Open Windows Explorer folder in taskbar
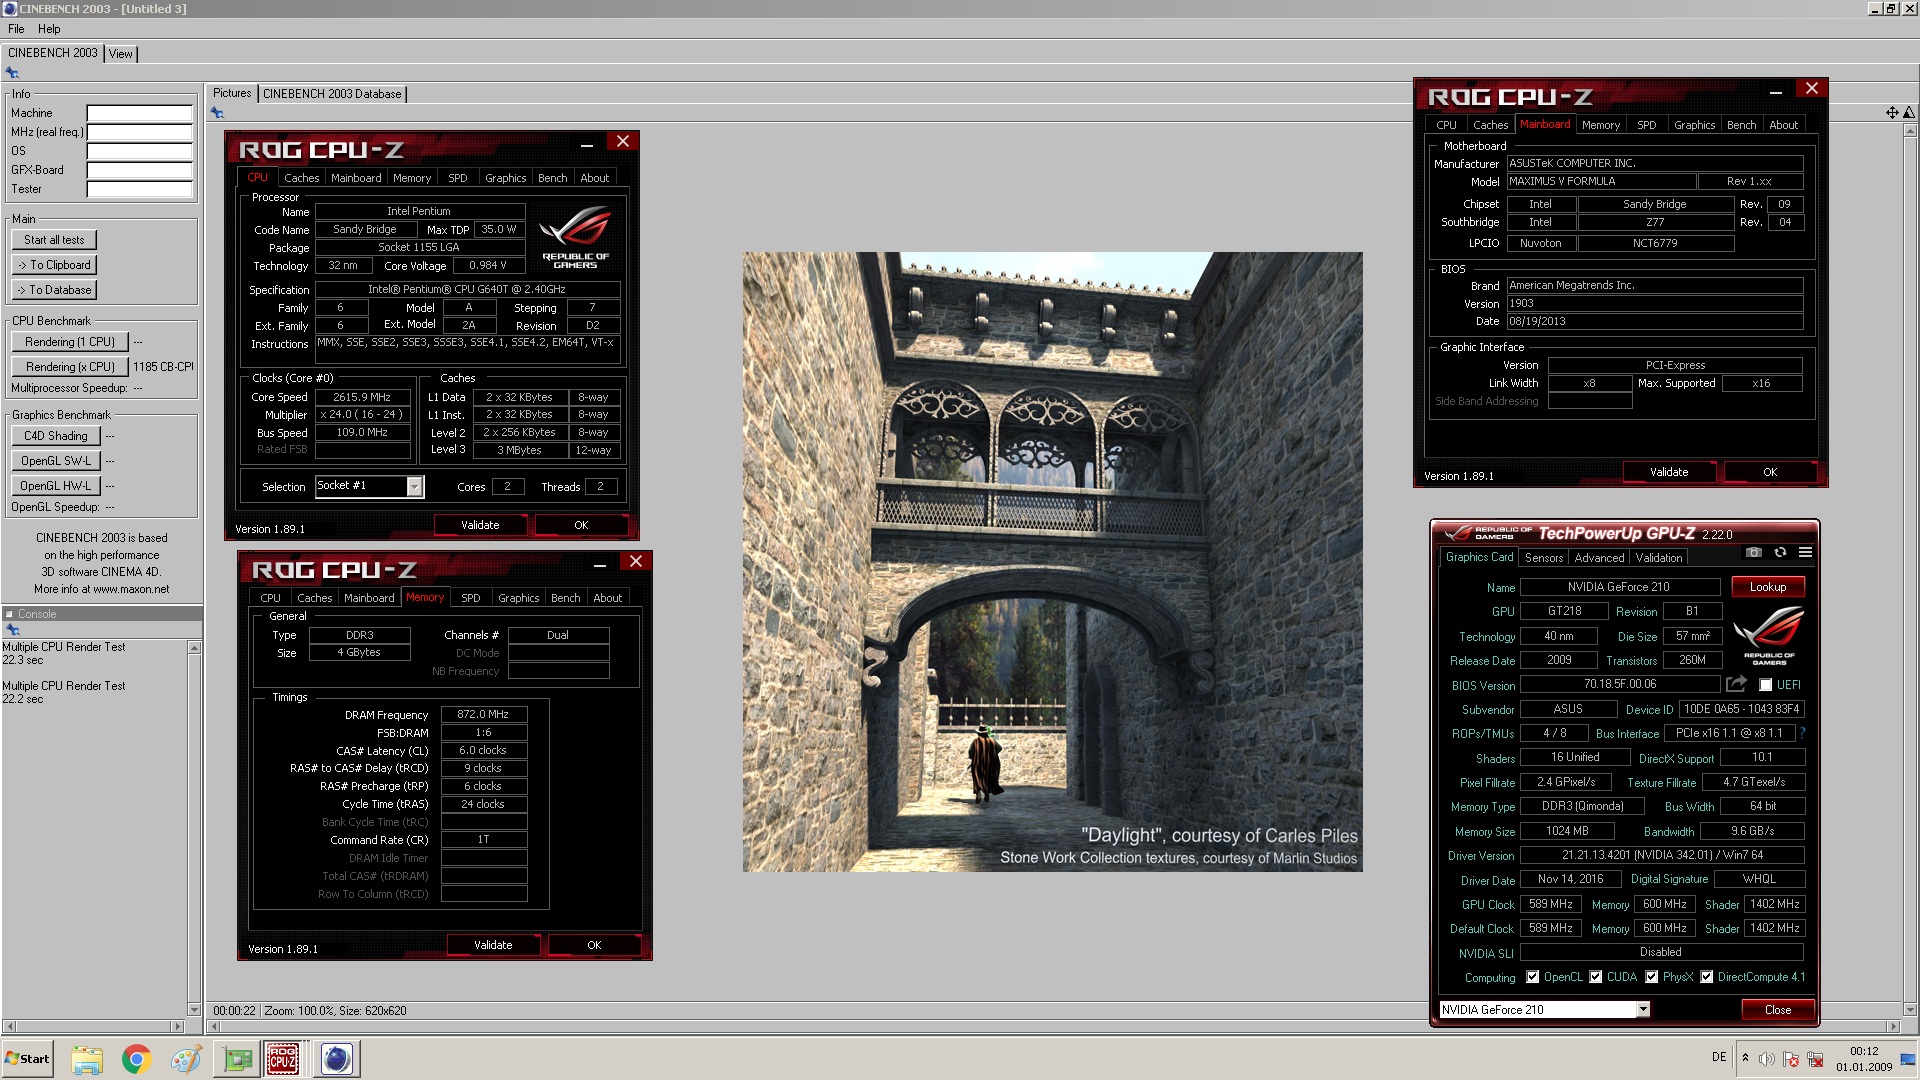Screen dimensions: 1920x1080 pos(87,1059)
